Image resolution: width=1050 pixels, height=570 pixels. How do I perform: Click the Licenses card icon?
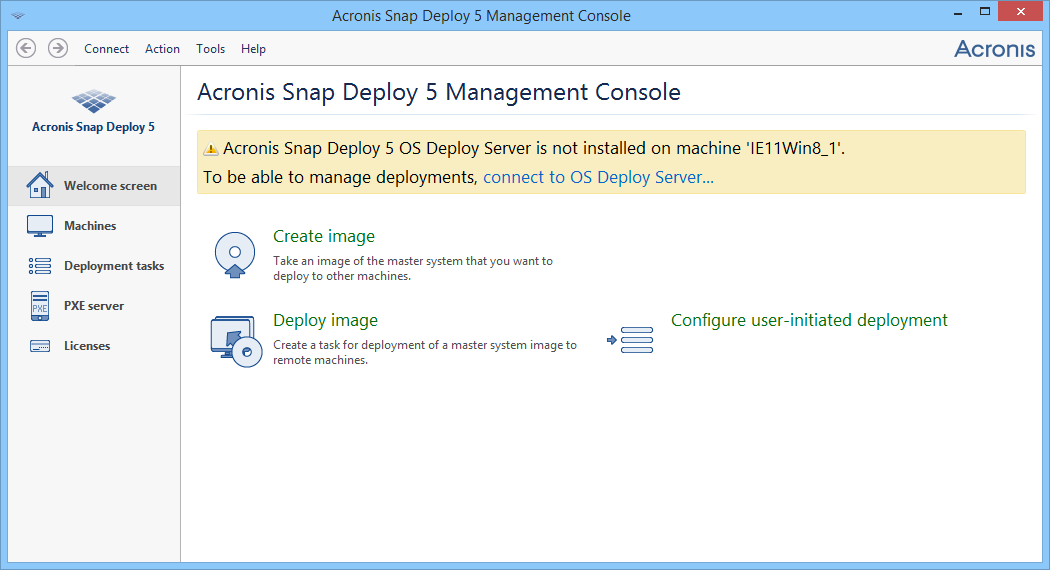(40, 346)
